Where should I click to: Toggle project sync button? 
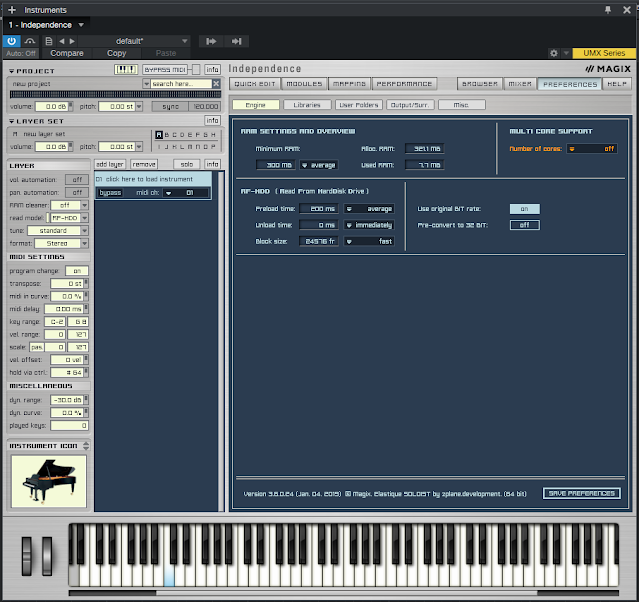coord(170,107)
